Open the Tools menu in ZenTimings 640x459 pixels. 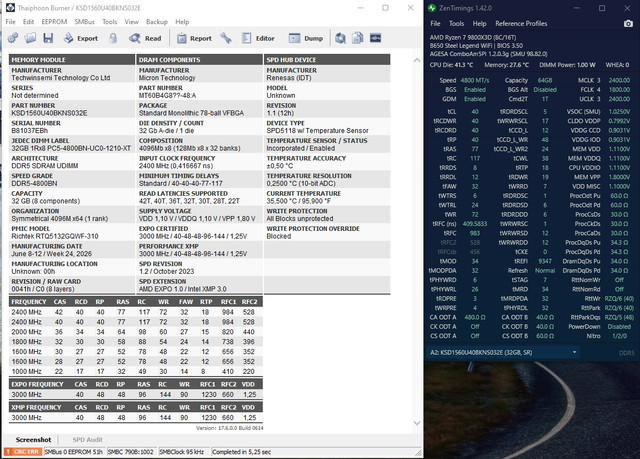tap(456, 24)
